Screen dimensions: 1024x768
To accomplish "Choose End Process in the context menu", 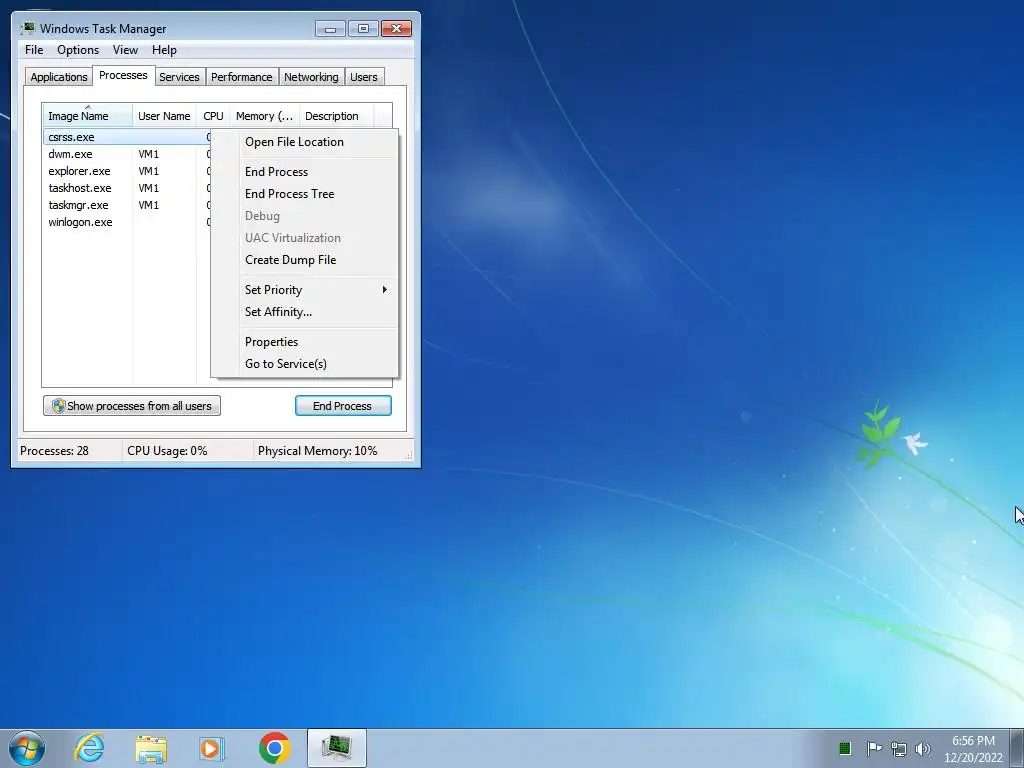I will pyautogui.click(x=304, y=172).
